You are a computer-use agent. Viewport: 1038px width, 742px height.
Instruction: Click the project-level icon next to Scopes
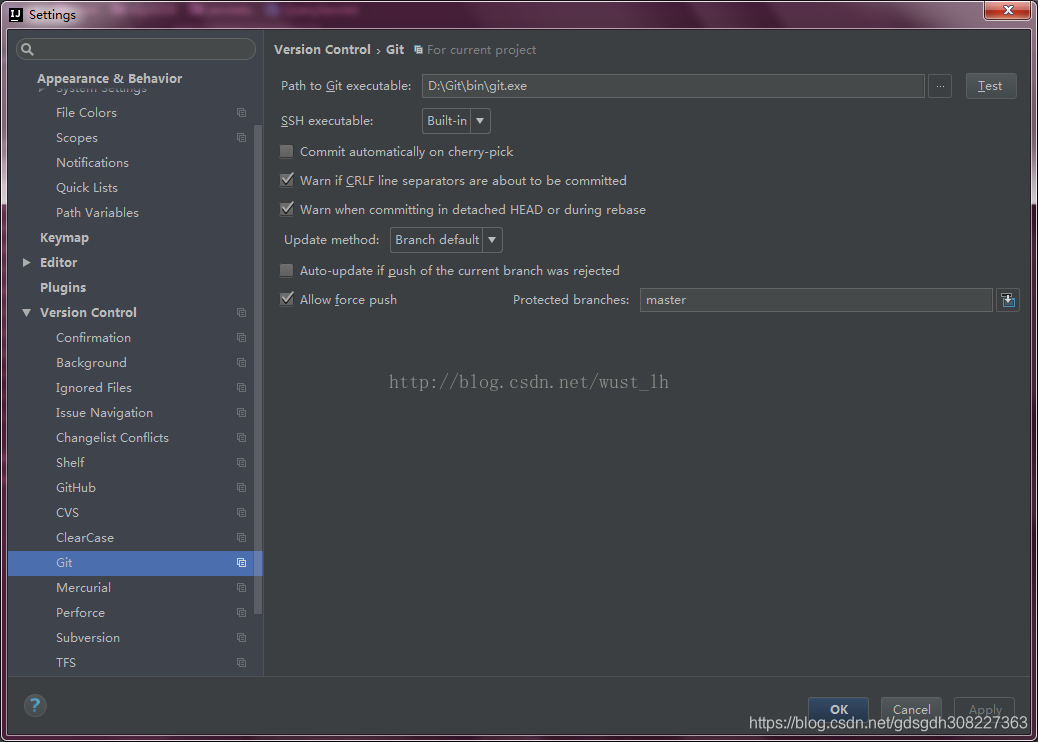[242, 138]
